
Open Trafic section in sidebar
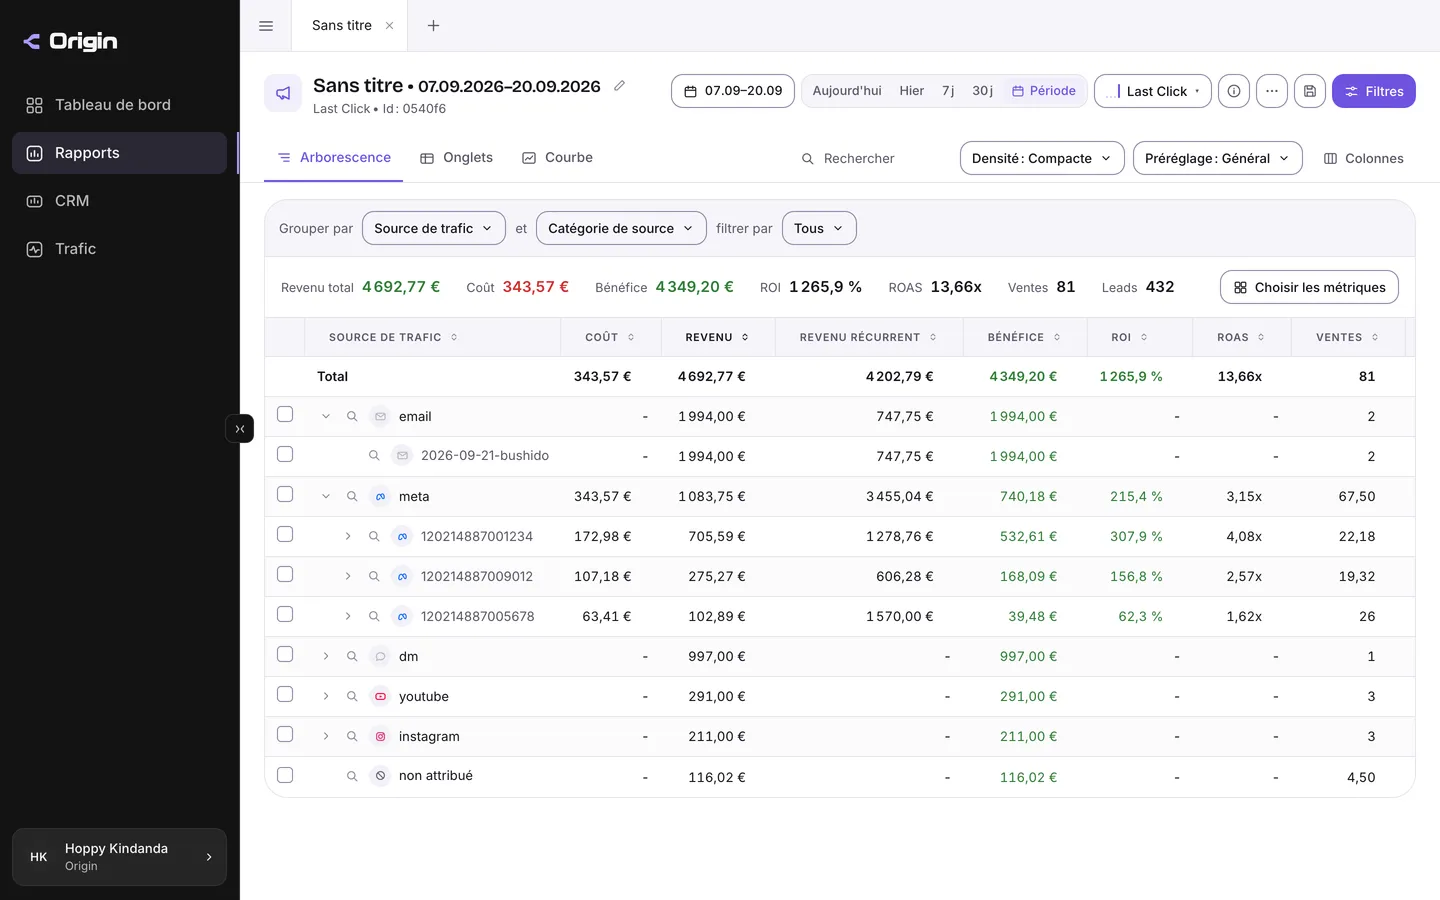(x=119, y=249)
